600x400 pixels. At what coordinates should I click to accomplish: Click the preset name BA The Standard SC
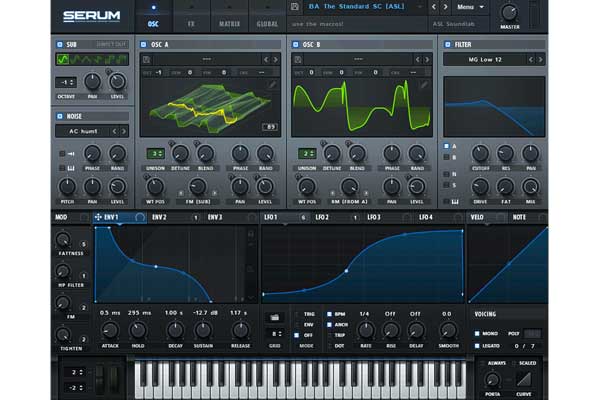point(356,7)
